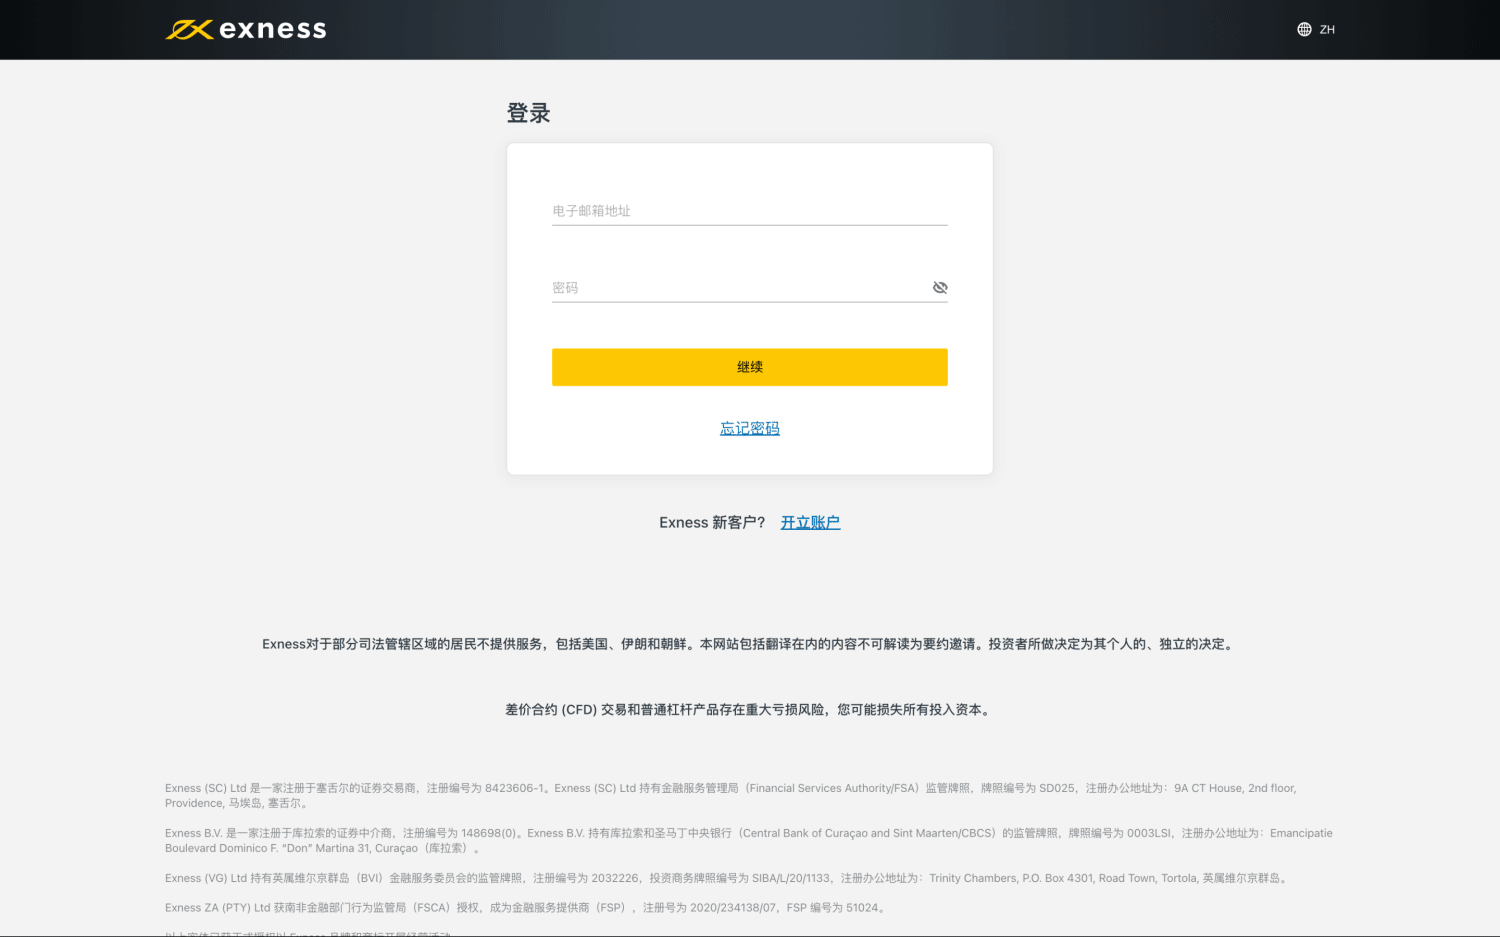This screenshot has width=1500, height=937.
Task: Open the ZH language selector
Action: click(x=1316, y=30)
